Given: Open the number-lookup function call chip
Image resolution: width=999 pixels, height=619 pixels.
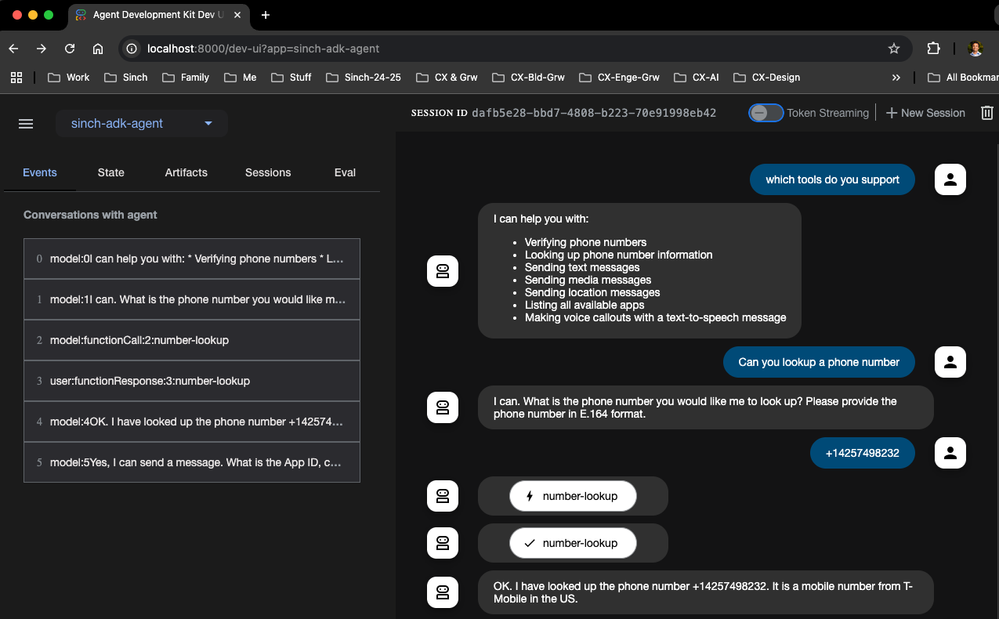Looking at the screenshot, I should click(x=572, y=496).
